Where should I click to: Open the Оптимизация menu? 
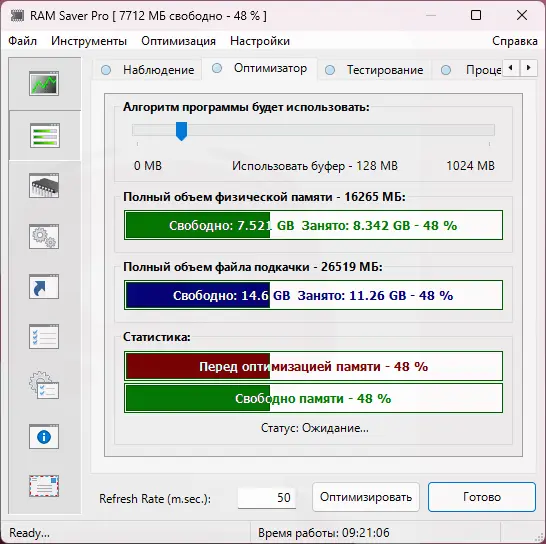point(178,41)
